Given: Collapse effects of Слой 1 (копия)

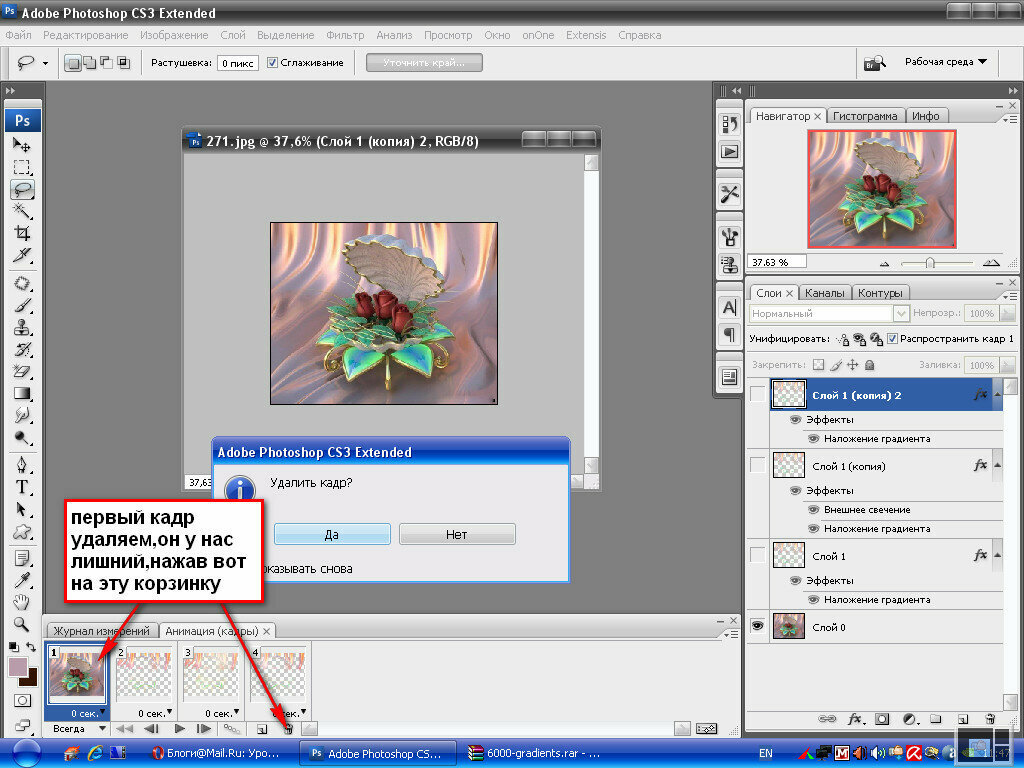Looking at the screenshot, I should coord(997,465).
